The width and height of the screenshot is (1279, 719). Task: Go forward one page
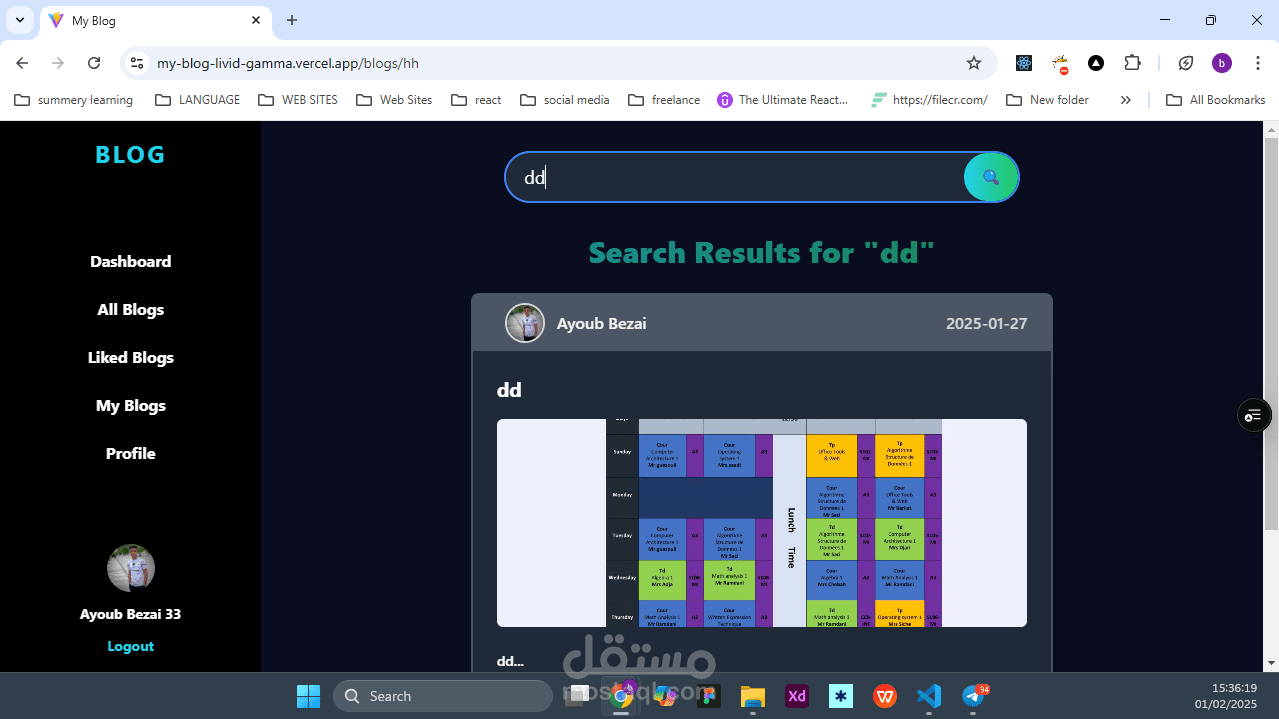point(58,63)
